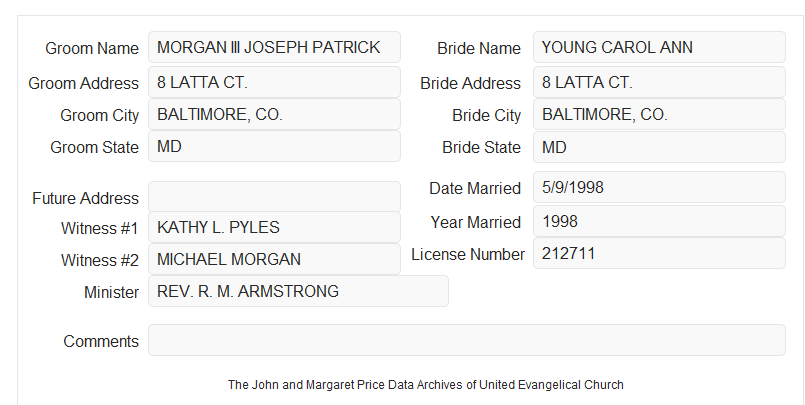This screenshot has height=405, width=805.
Task: Click the Comments label text
Action: [x=101, y=341]
